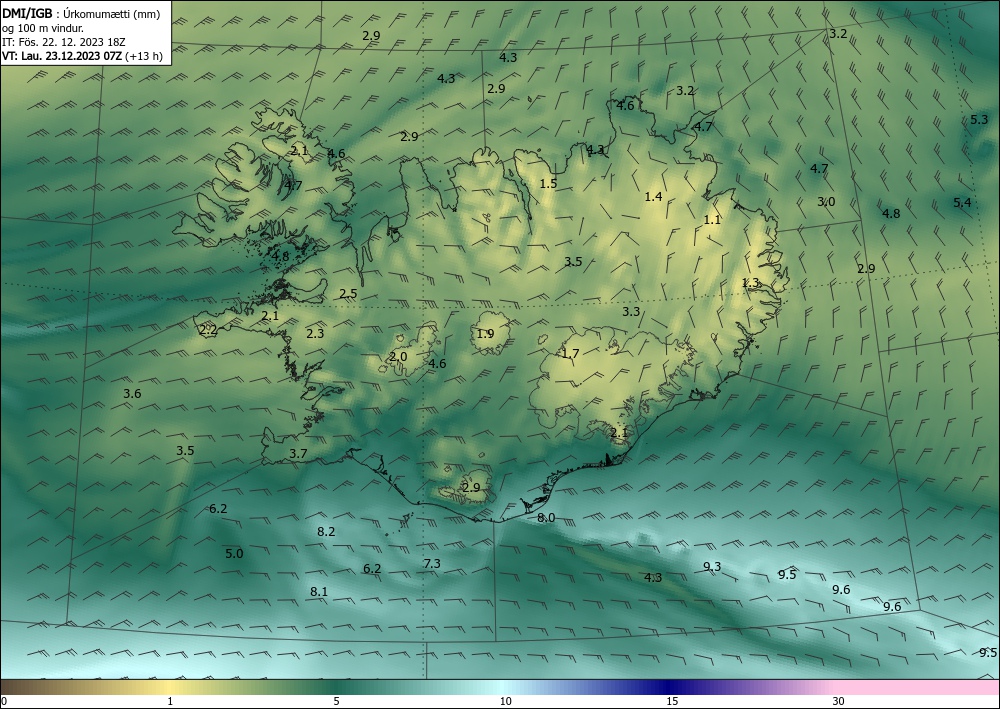Click the color scale label 30
Screen dimensions: 1000x709
(x=838, y=701)
